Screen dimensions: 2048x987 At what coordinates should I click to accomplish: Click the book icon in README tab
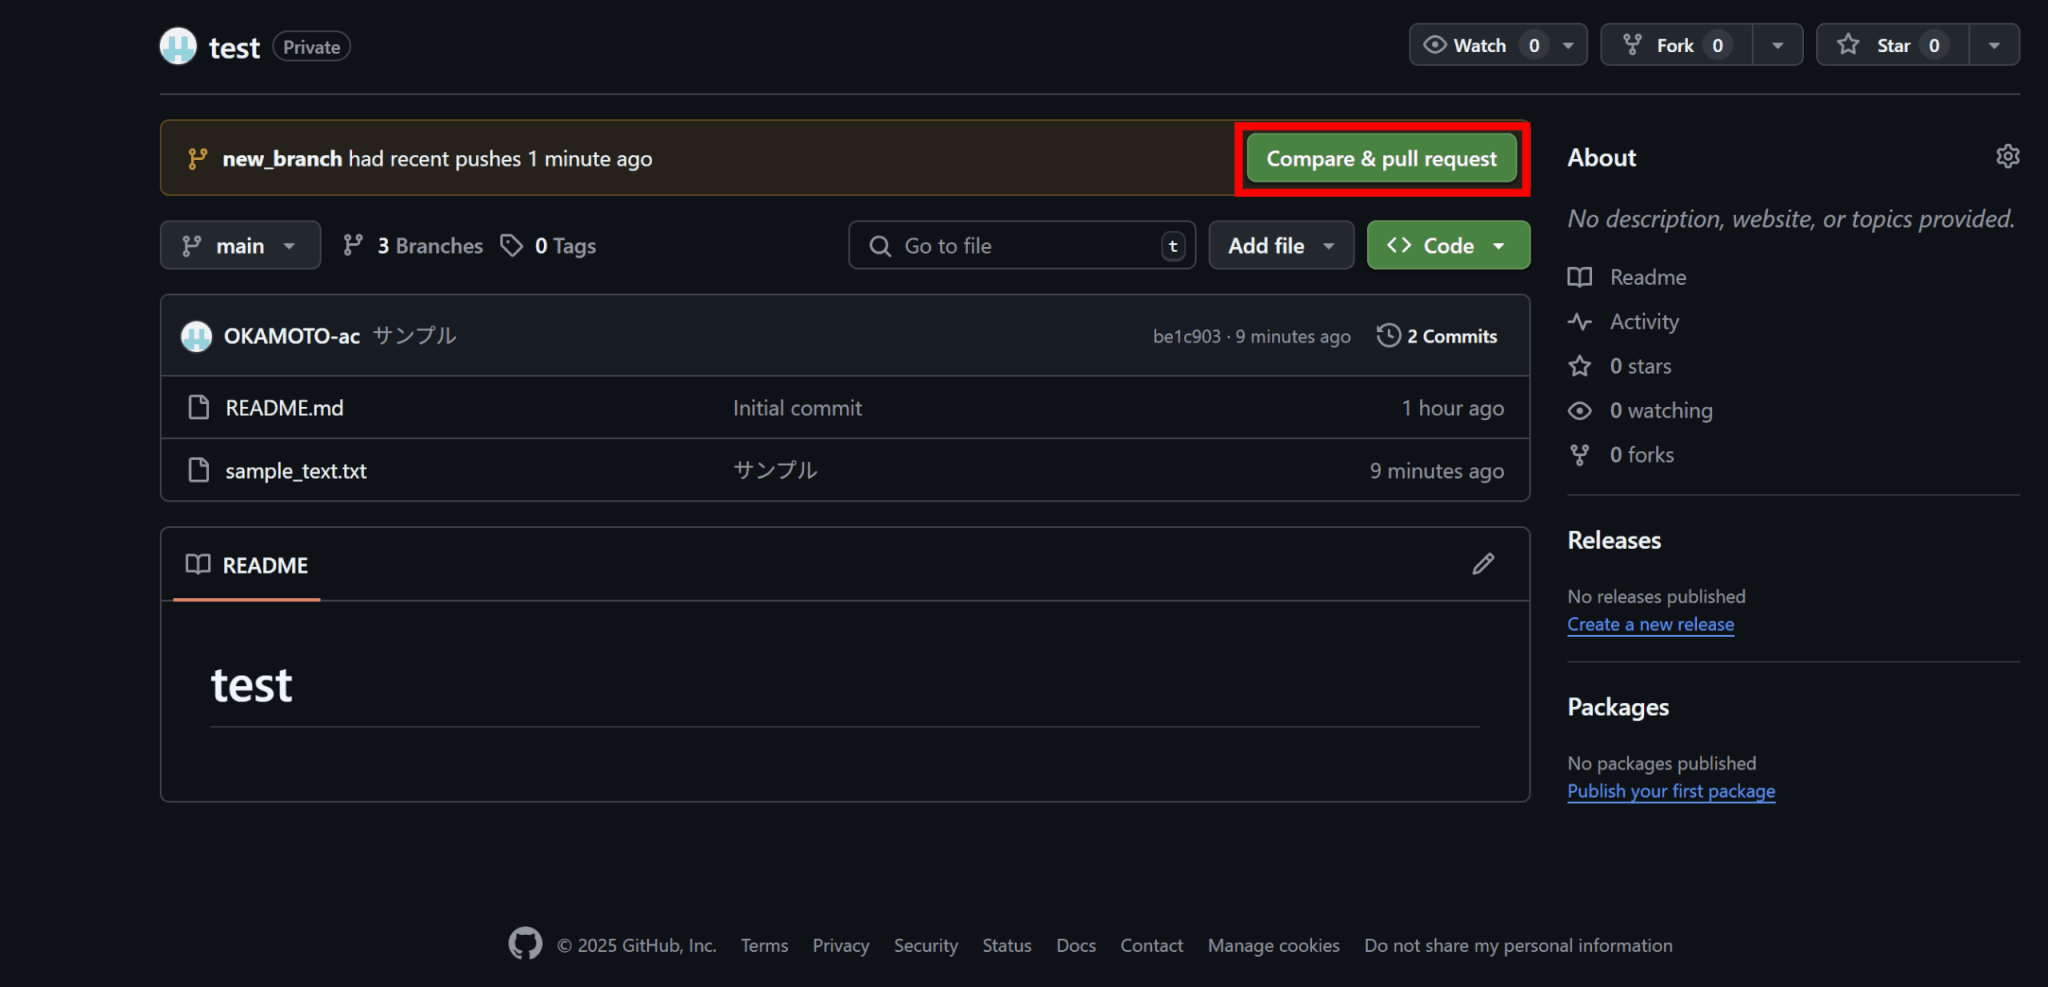tap(198, 564)
